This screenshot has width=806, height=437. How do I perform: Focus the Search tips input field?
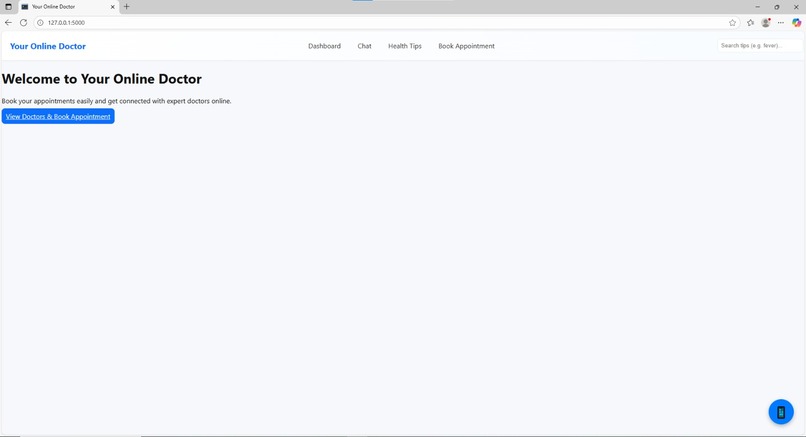pos(759,46)
